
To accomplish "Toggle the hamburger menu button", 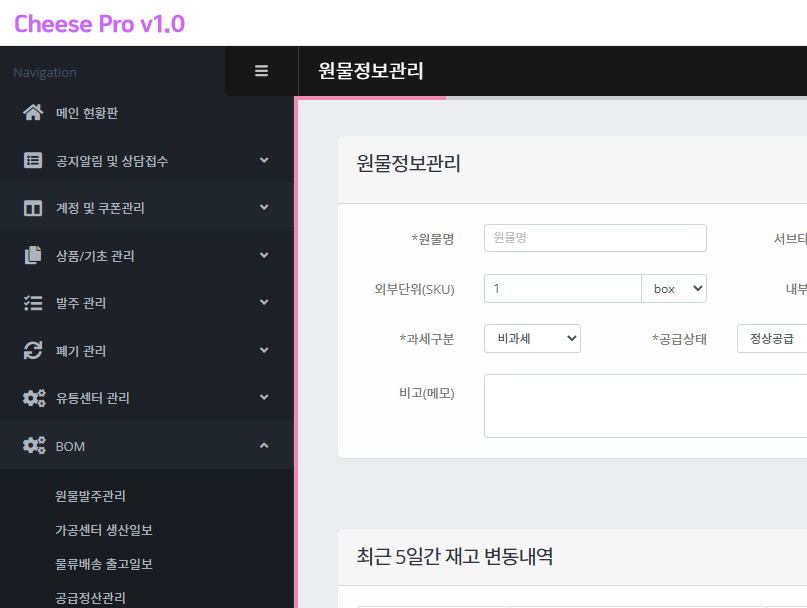I will [261, 71].
